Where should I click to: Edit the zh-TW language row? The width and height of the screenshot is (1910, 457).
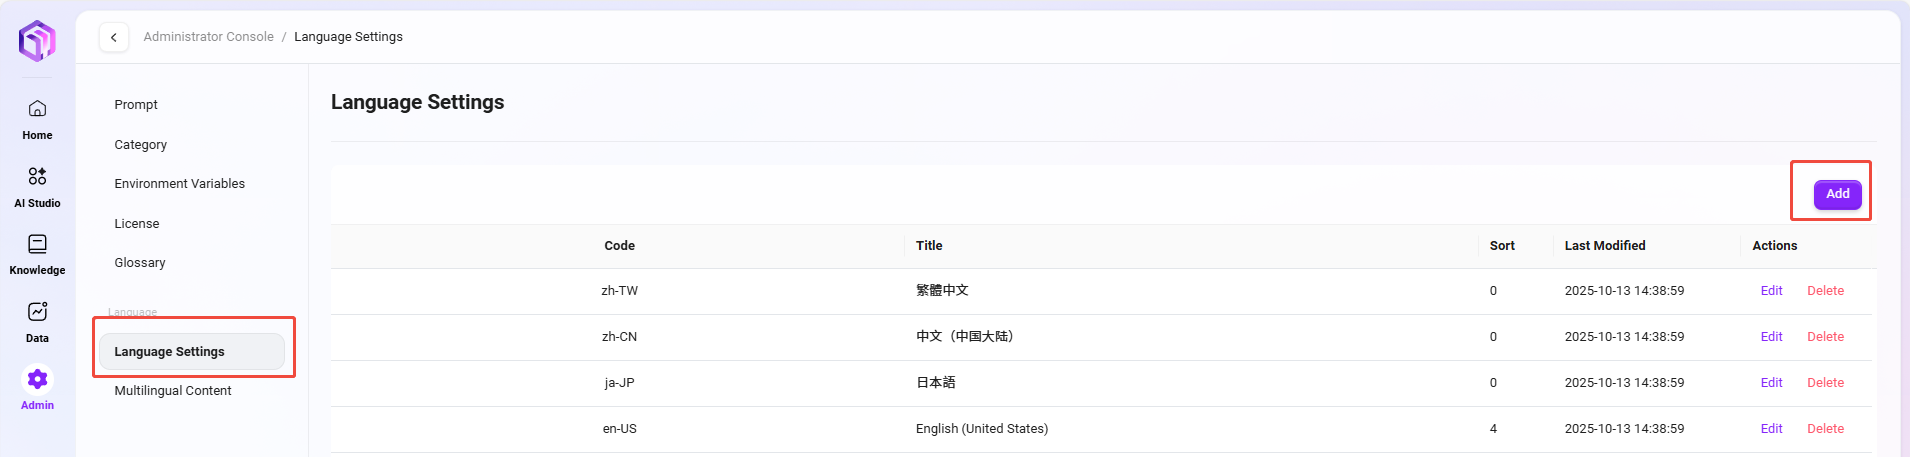tap(1771, 291)
